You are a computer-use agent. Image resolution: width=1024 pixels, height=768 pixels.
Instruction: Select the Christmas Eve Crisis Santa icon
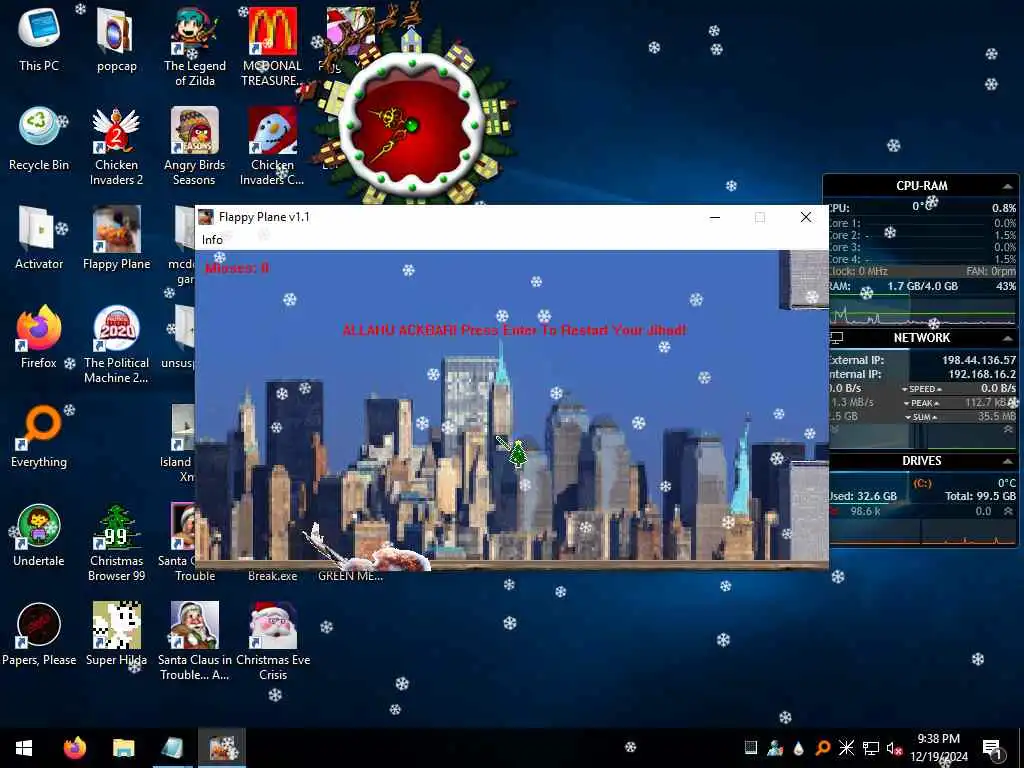tap(272, 641)
